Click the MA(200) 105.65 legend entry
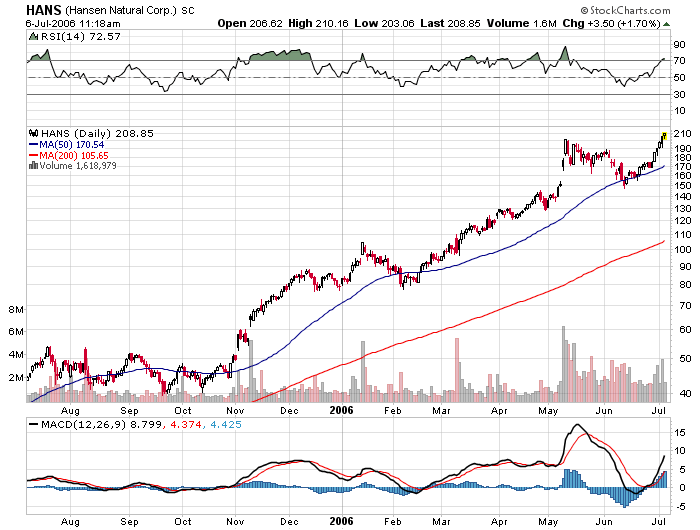This screenshot has width=700, height=530. [74, 156]
